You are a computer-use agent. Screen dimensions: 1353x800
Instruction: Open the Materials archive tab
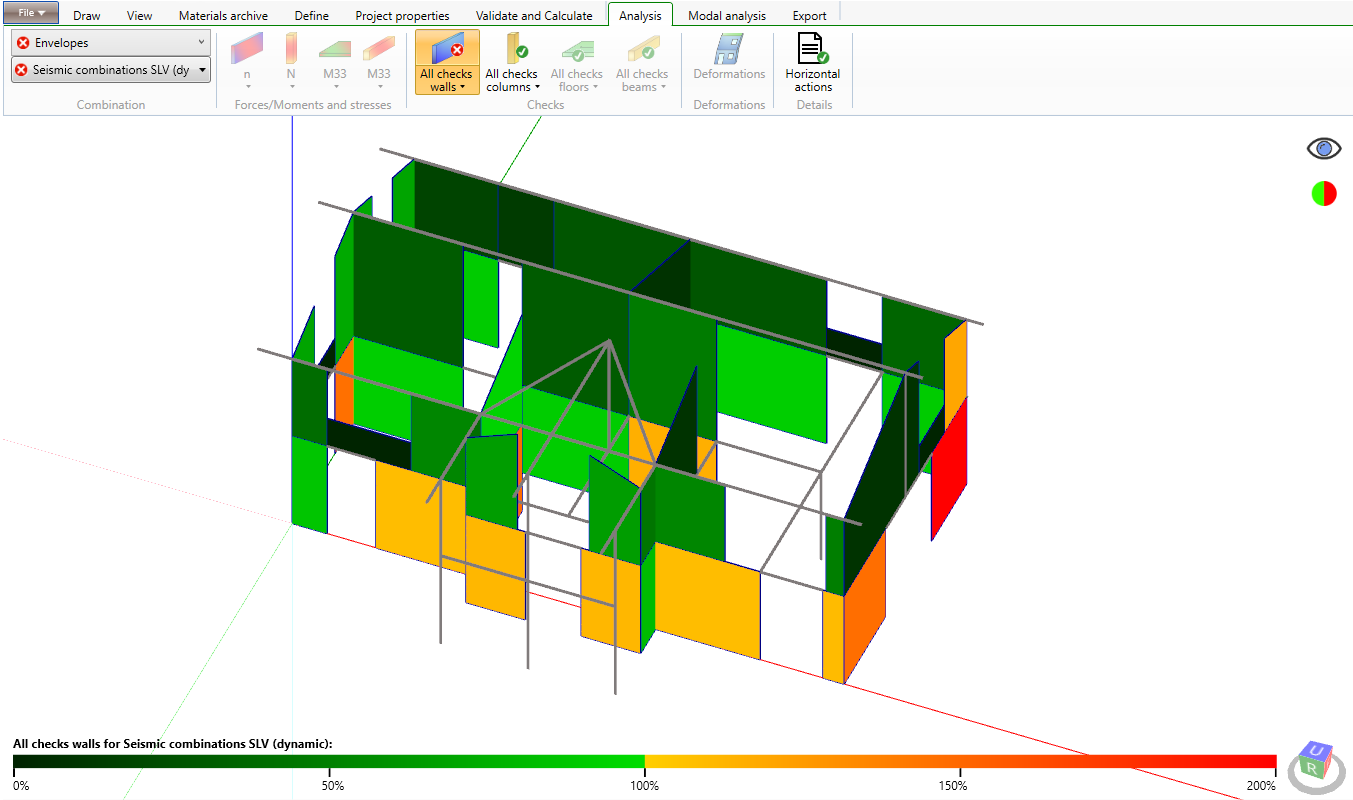pyautogui.click(x=224, y=16)
